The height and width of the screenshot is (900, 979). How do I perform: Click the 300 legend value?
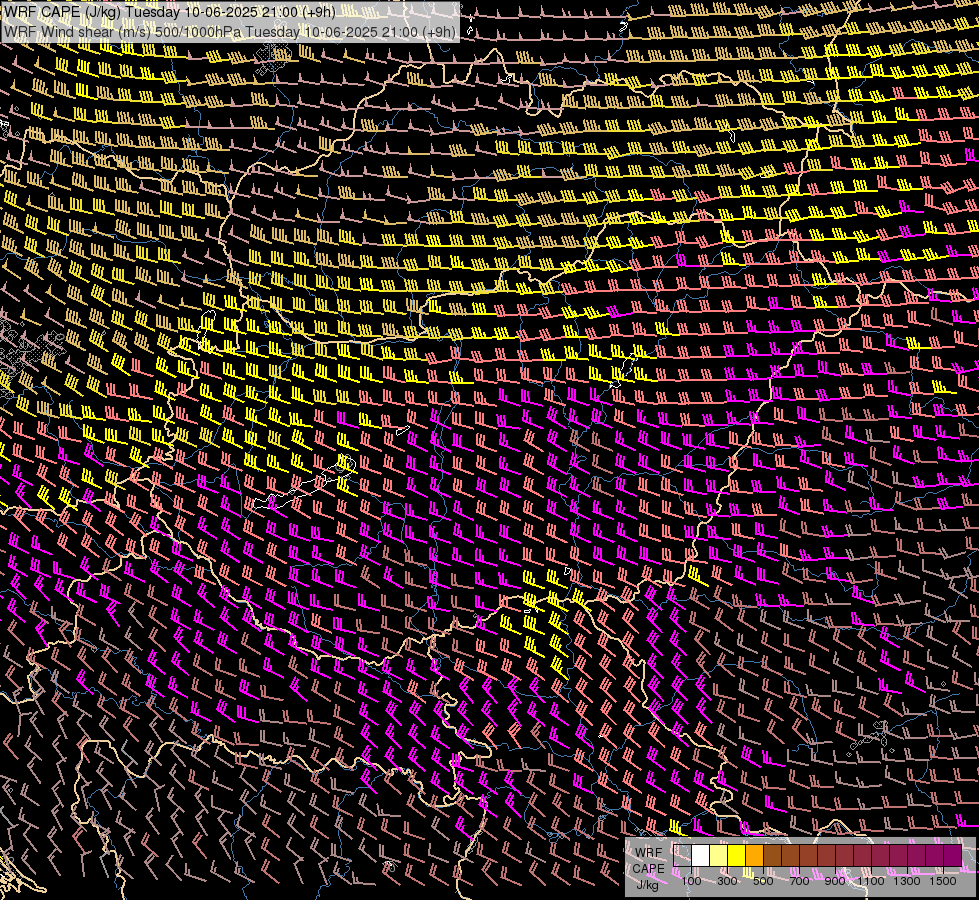tap(727, 881)
